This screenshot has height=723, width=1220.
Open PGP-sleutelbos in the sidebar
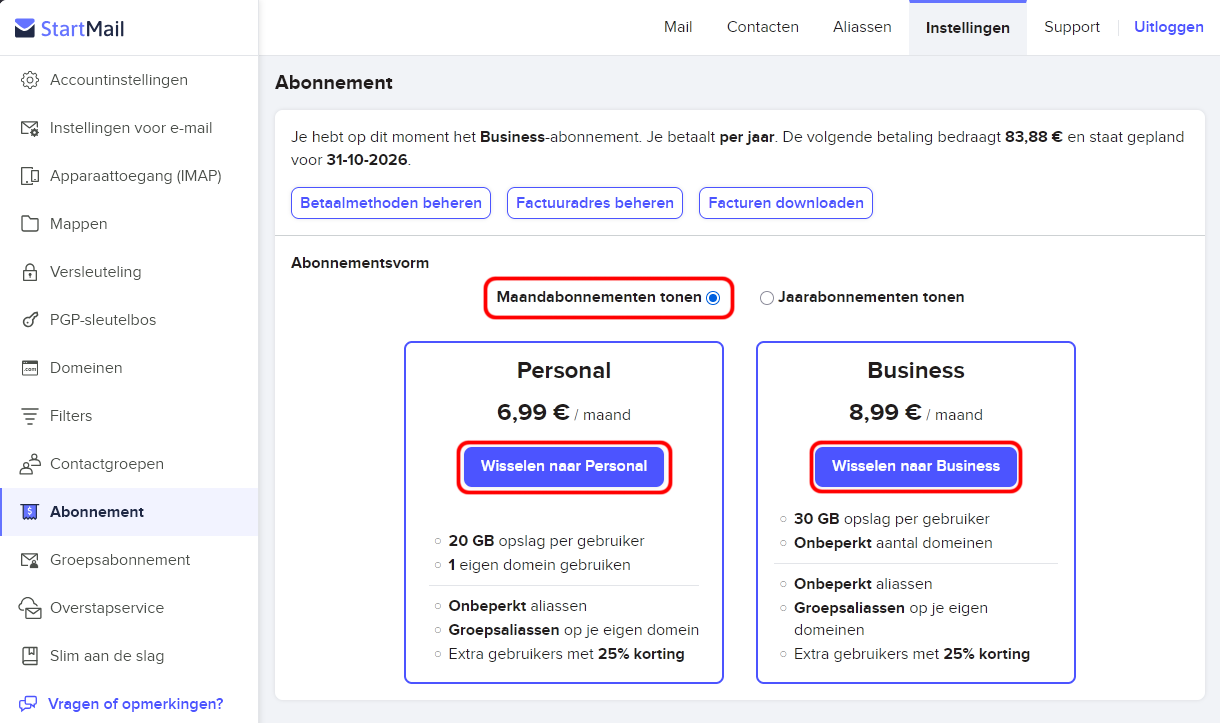click(129, 320)
